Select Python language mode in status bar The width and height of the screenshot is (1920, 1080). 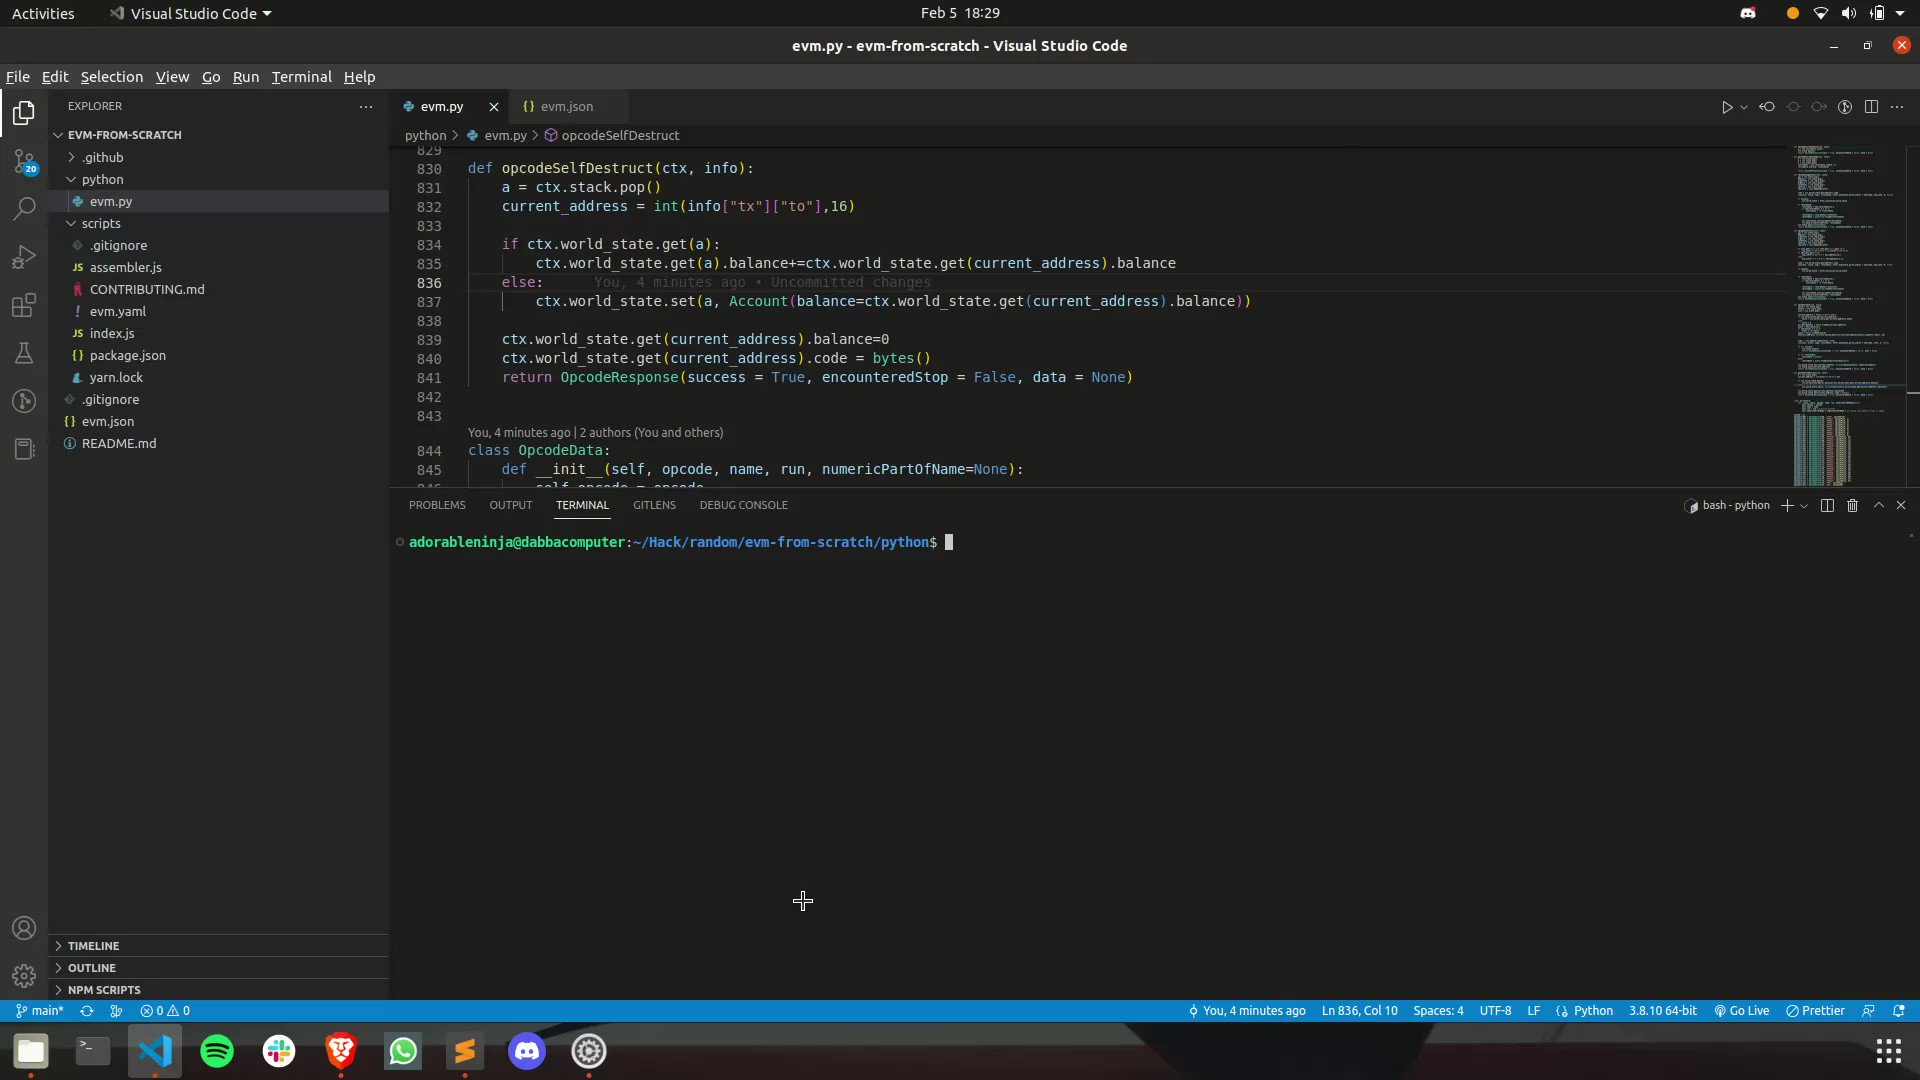point(1591,1011)
